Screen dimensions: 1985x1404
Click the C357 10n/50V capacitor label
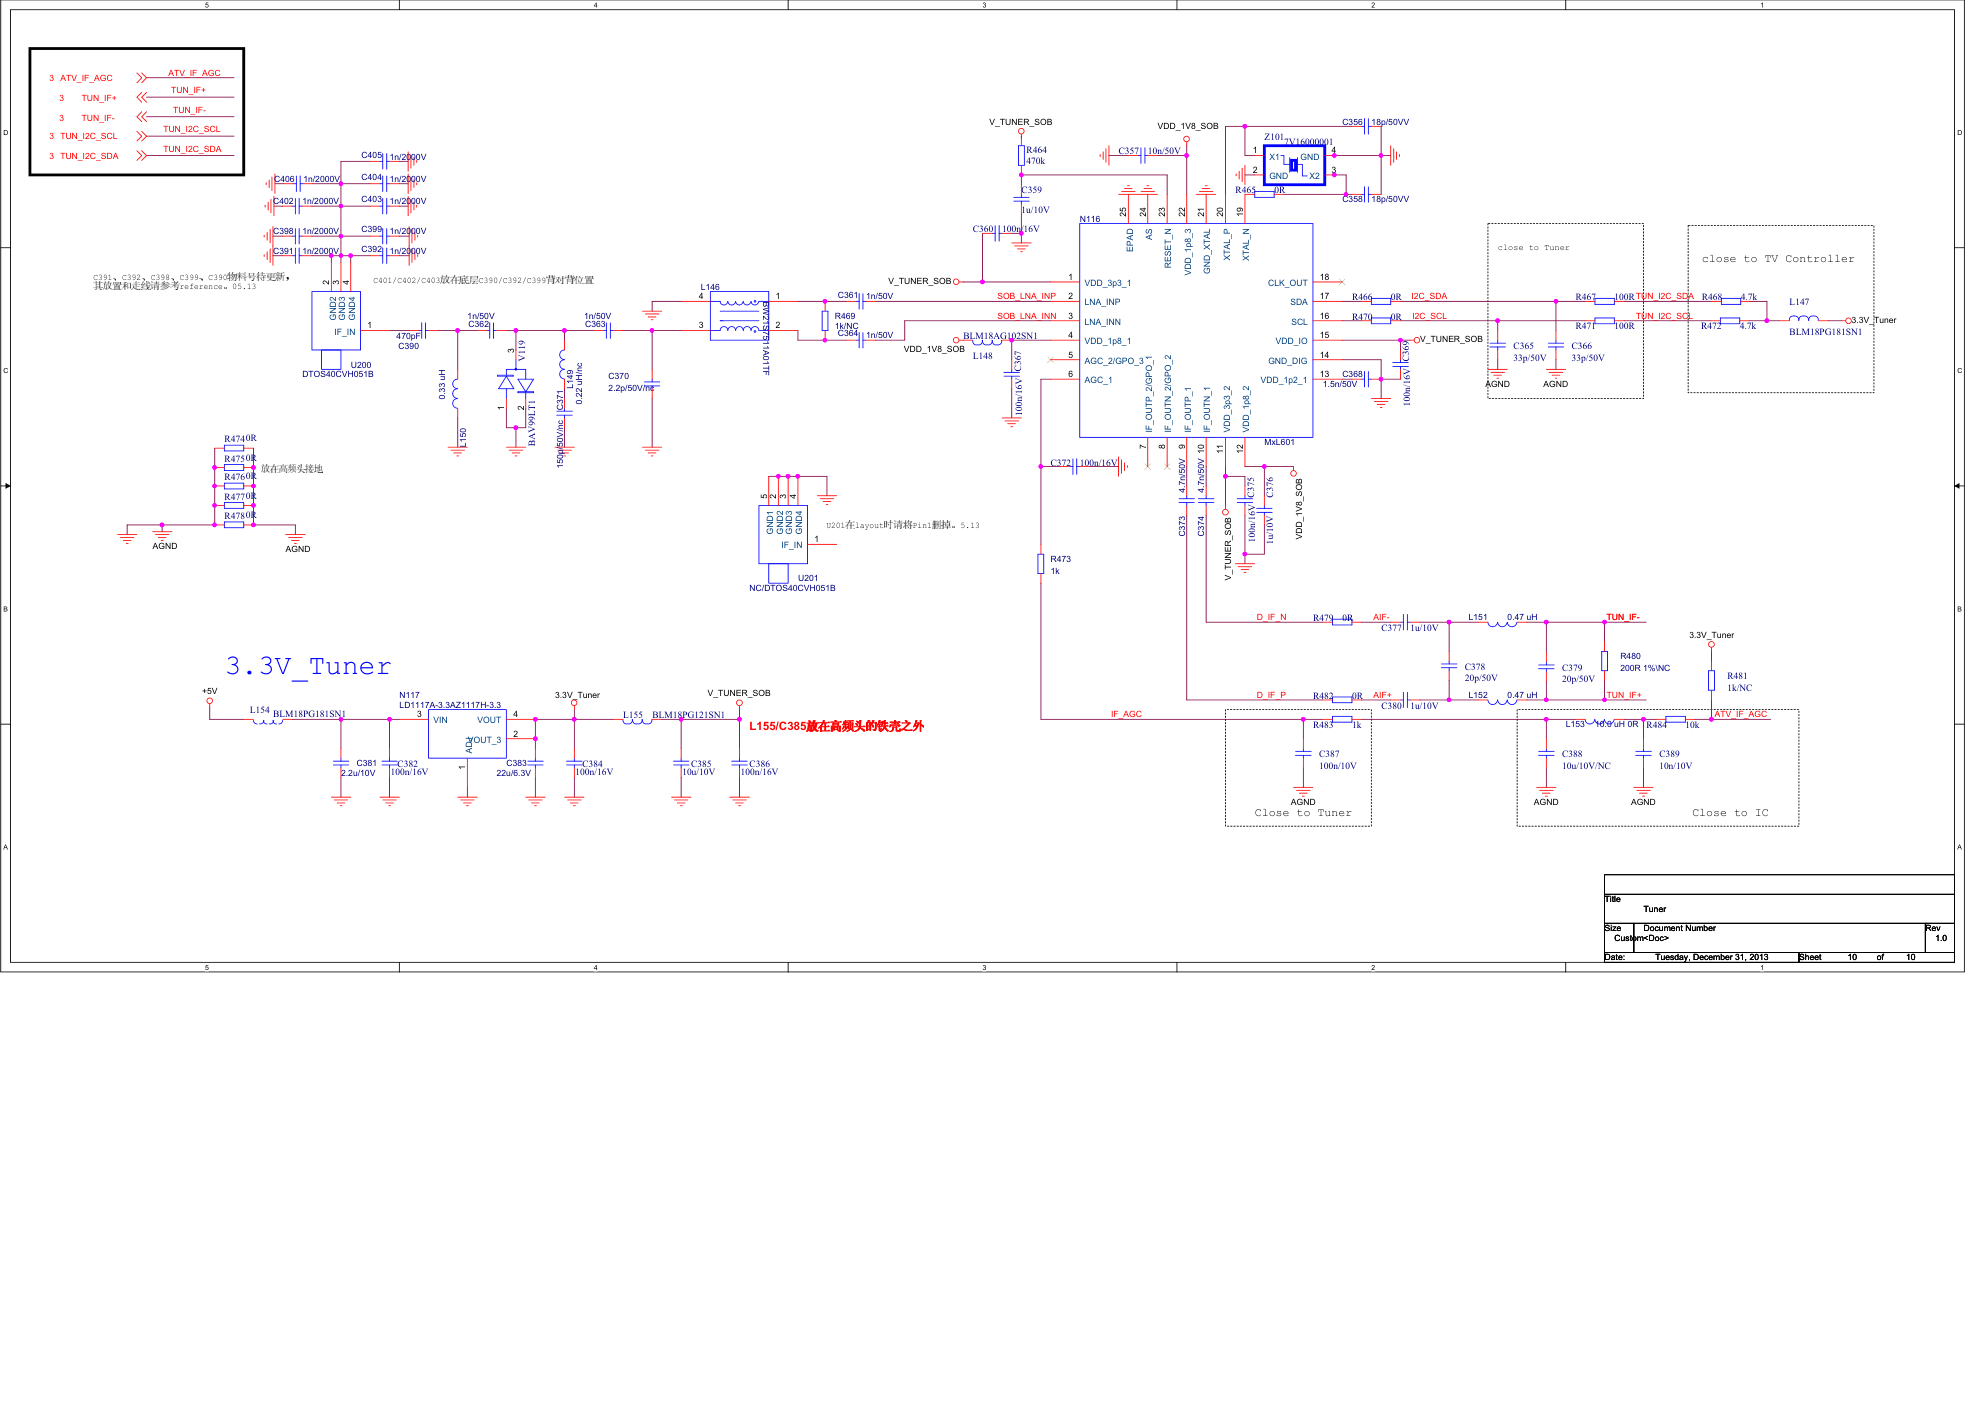pos(1149,151)
